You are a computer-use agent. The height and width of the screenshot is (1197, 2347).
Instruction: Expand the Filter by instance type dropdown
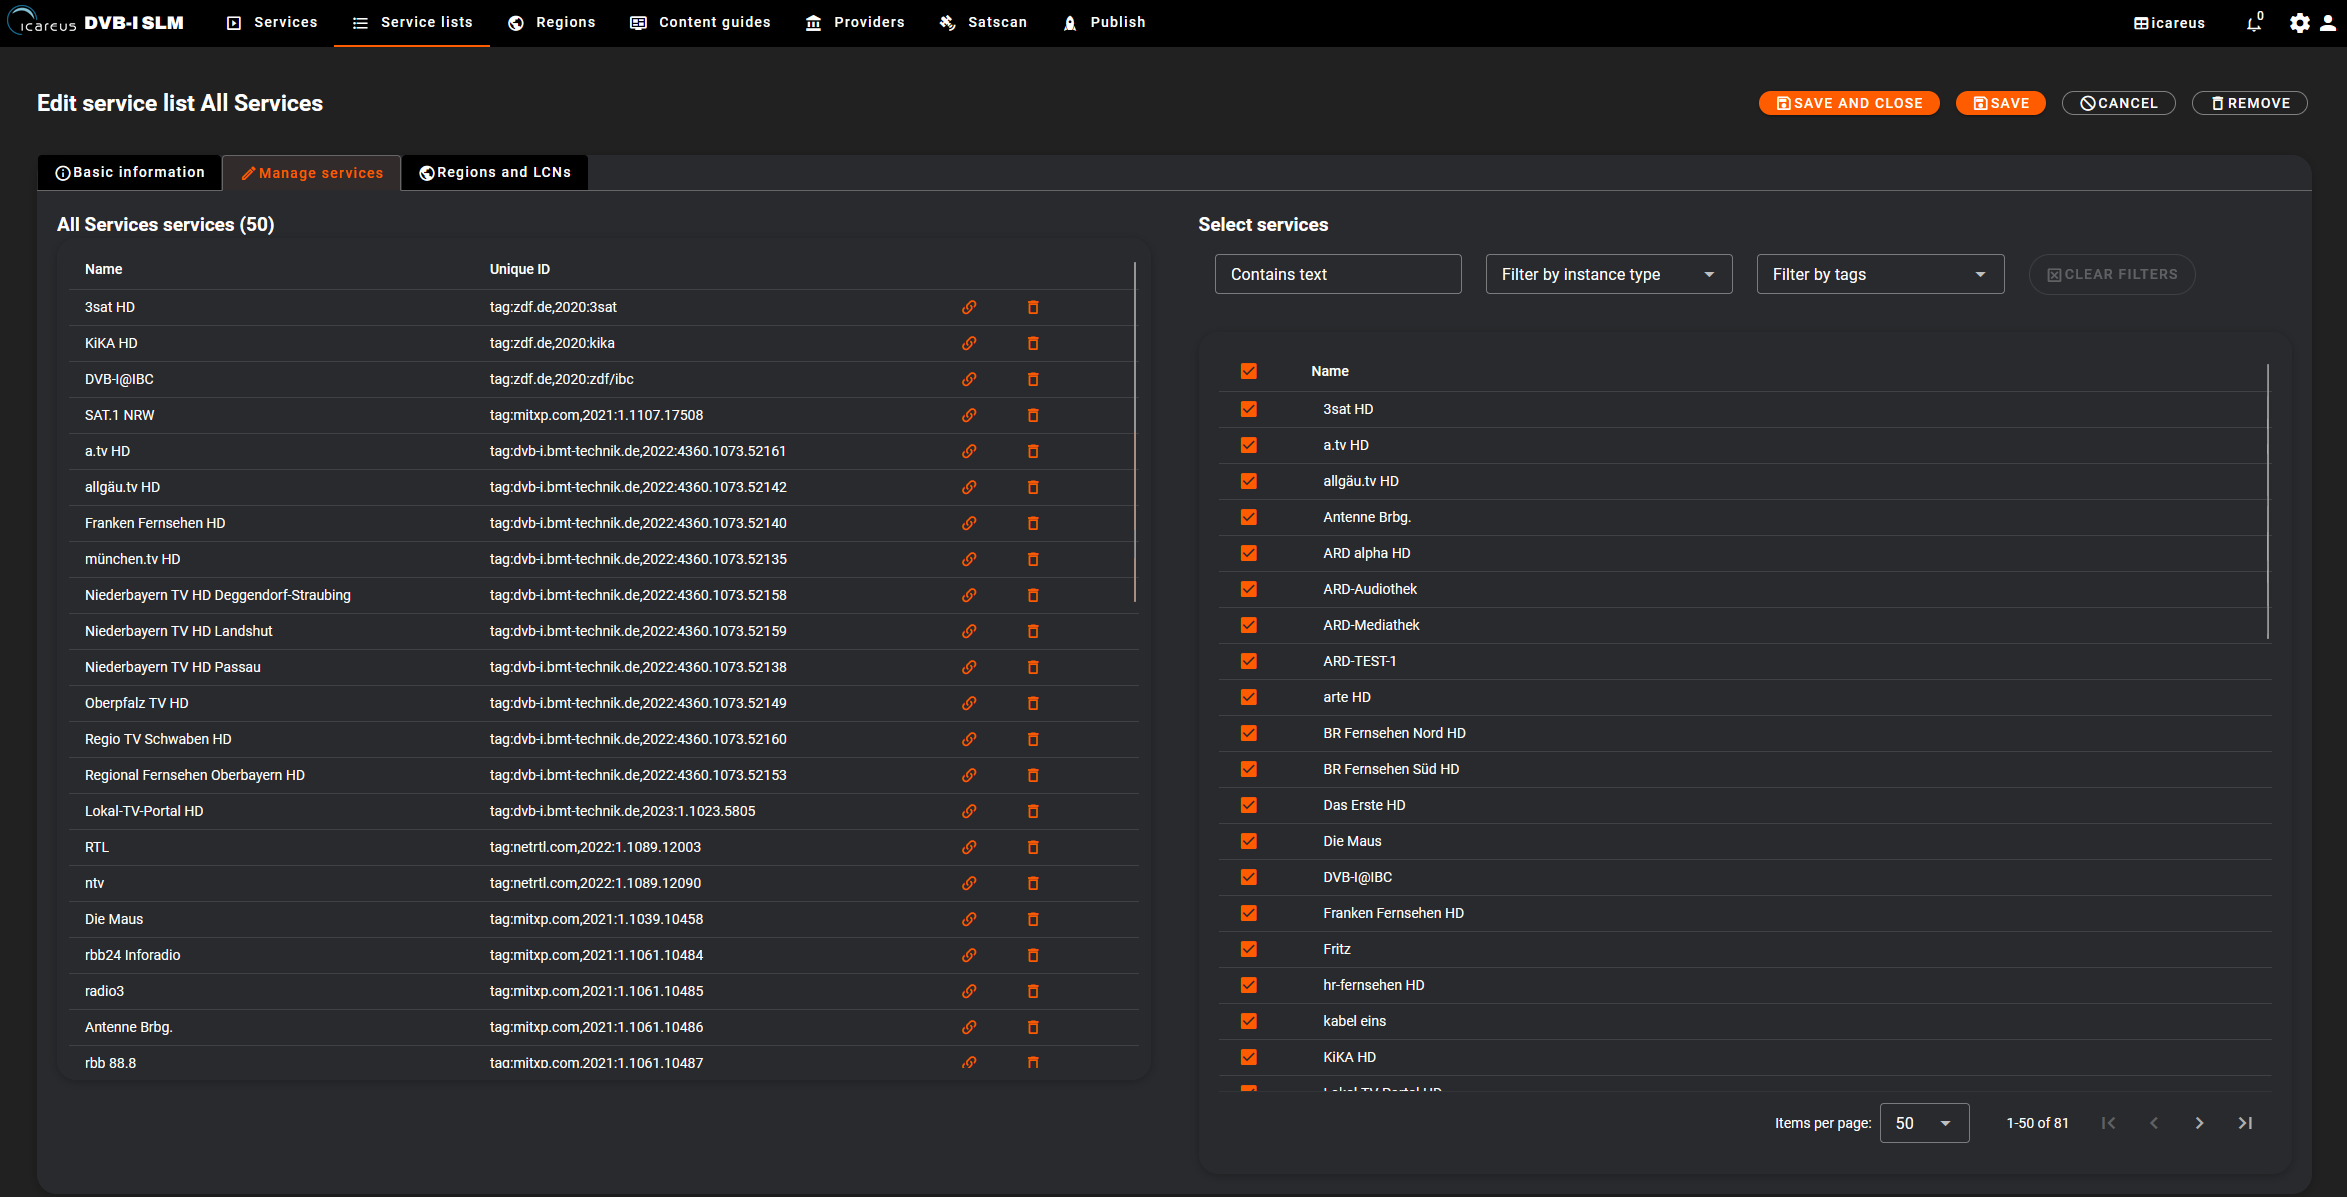tap(1608, 274)
